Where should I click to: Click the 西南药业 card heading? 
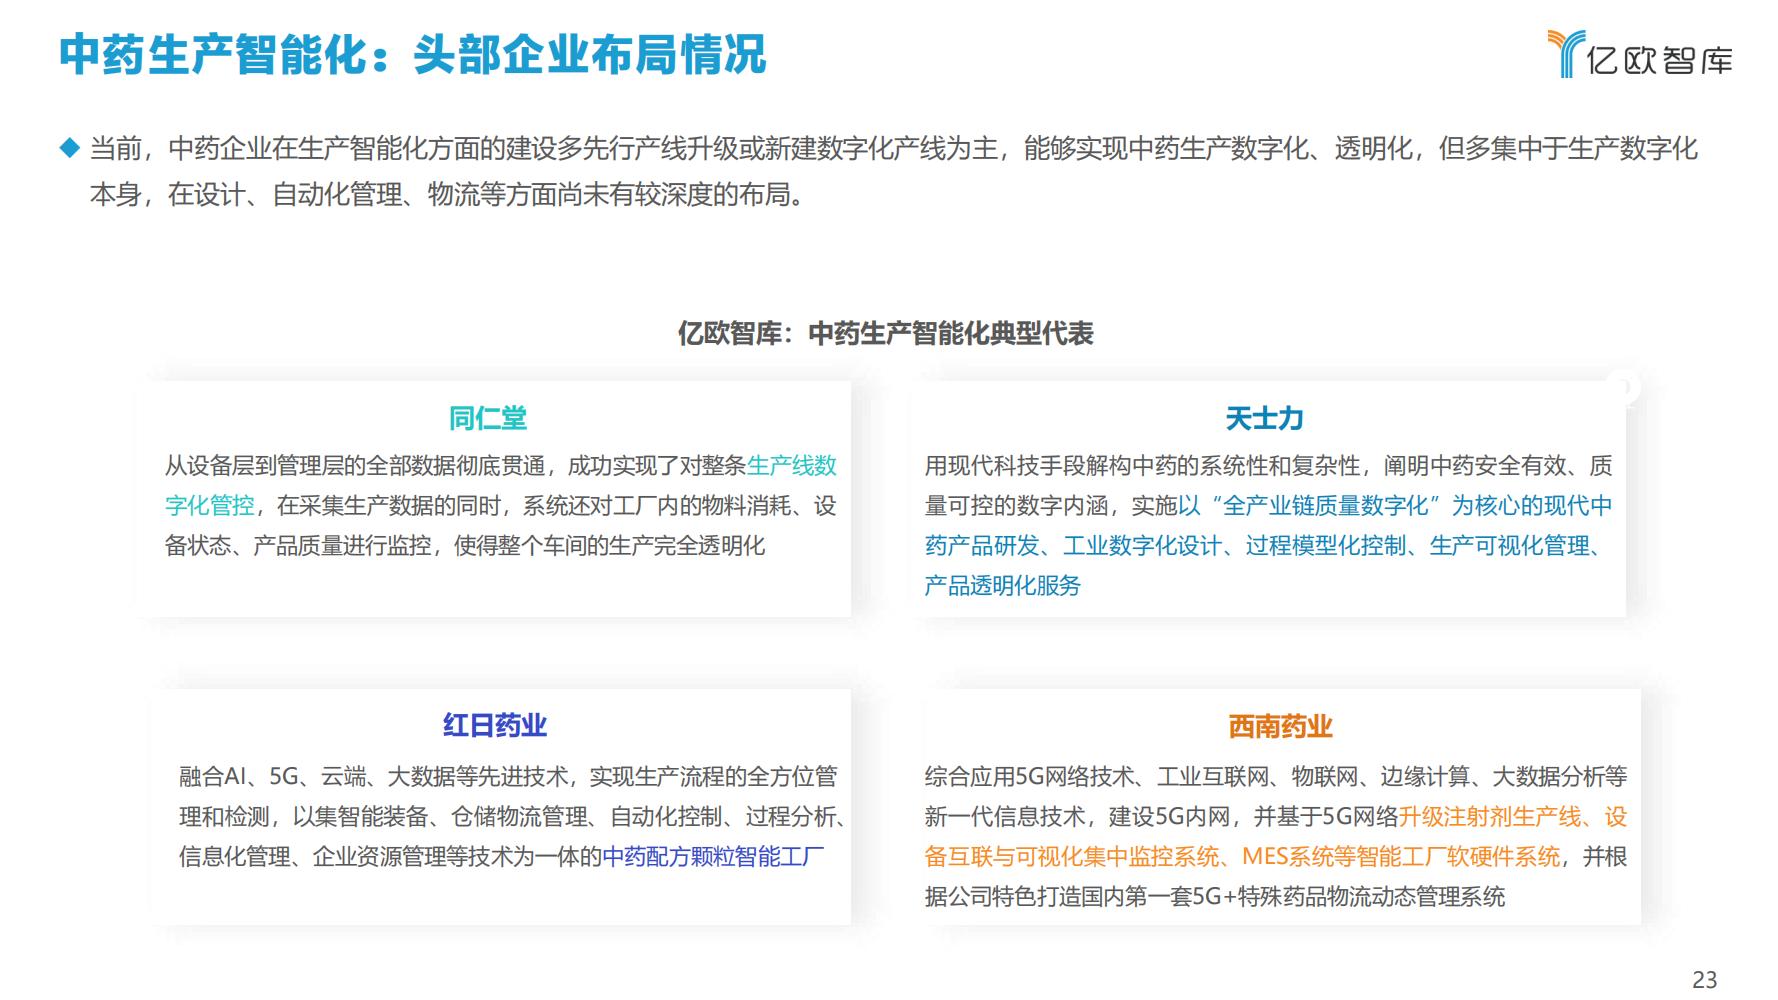[x=1280, y=726]
